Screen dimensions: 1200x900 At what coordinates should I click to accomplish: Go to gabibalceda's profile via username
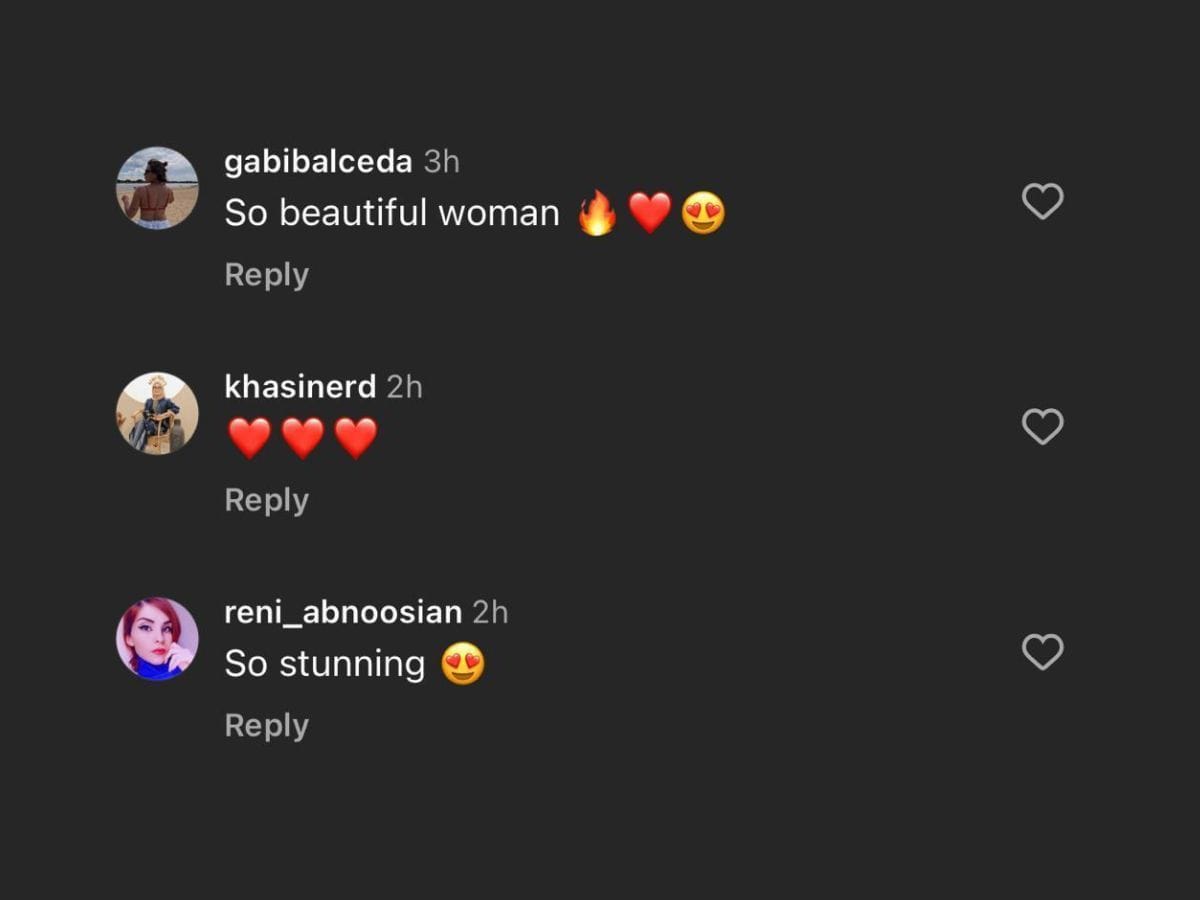pyautogui.click(x=318, y=162)
